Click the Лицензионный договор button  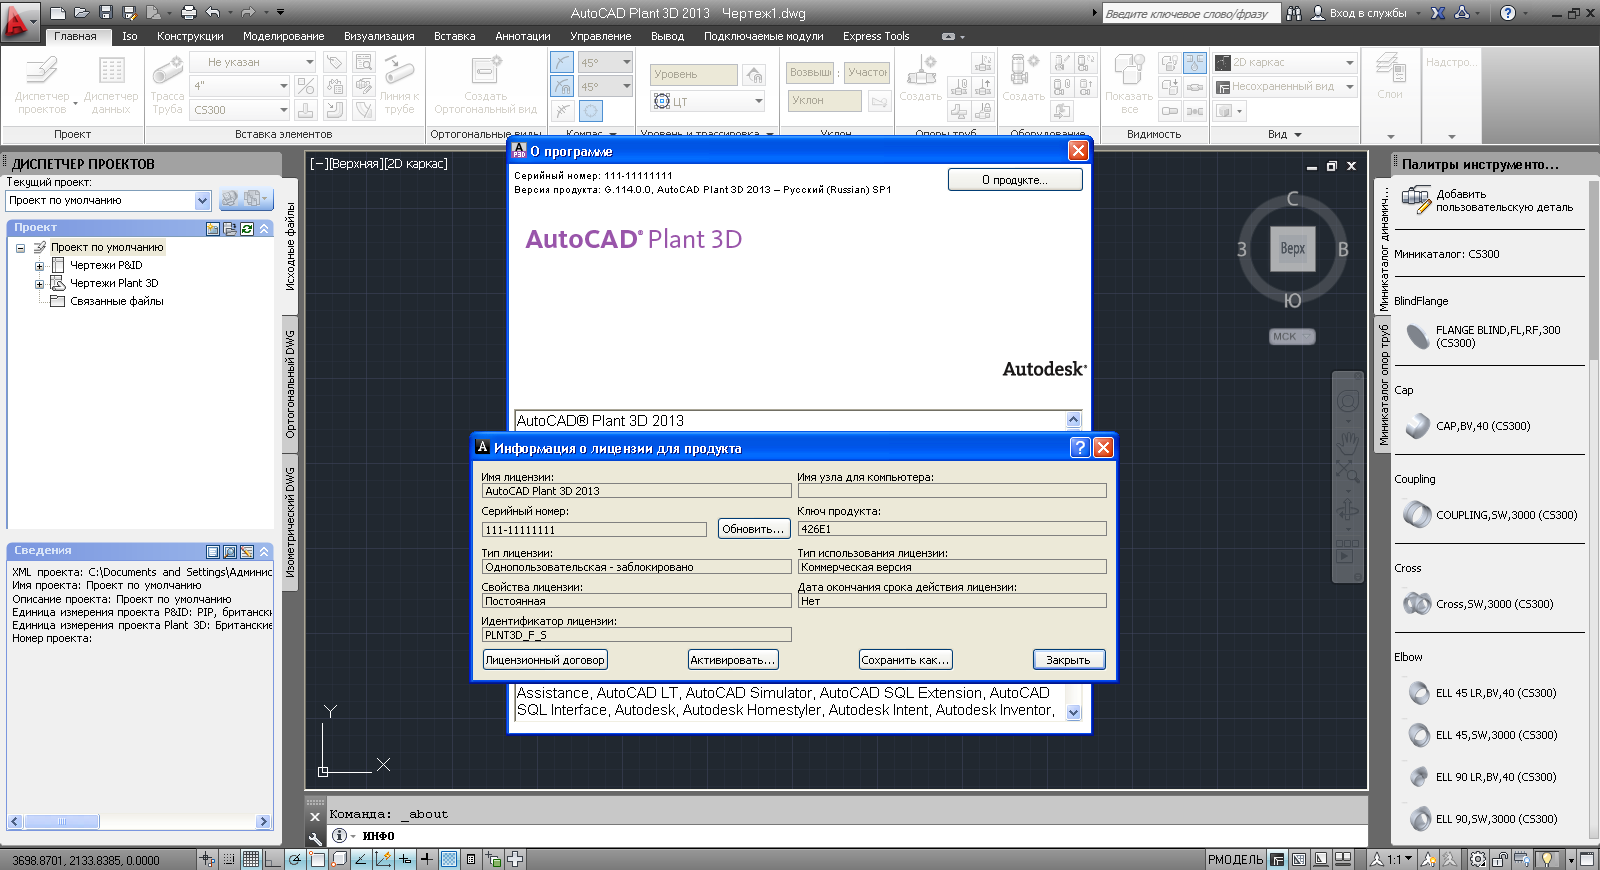point(545,660)
